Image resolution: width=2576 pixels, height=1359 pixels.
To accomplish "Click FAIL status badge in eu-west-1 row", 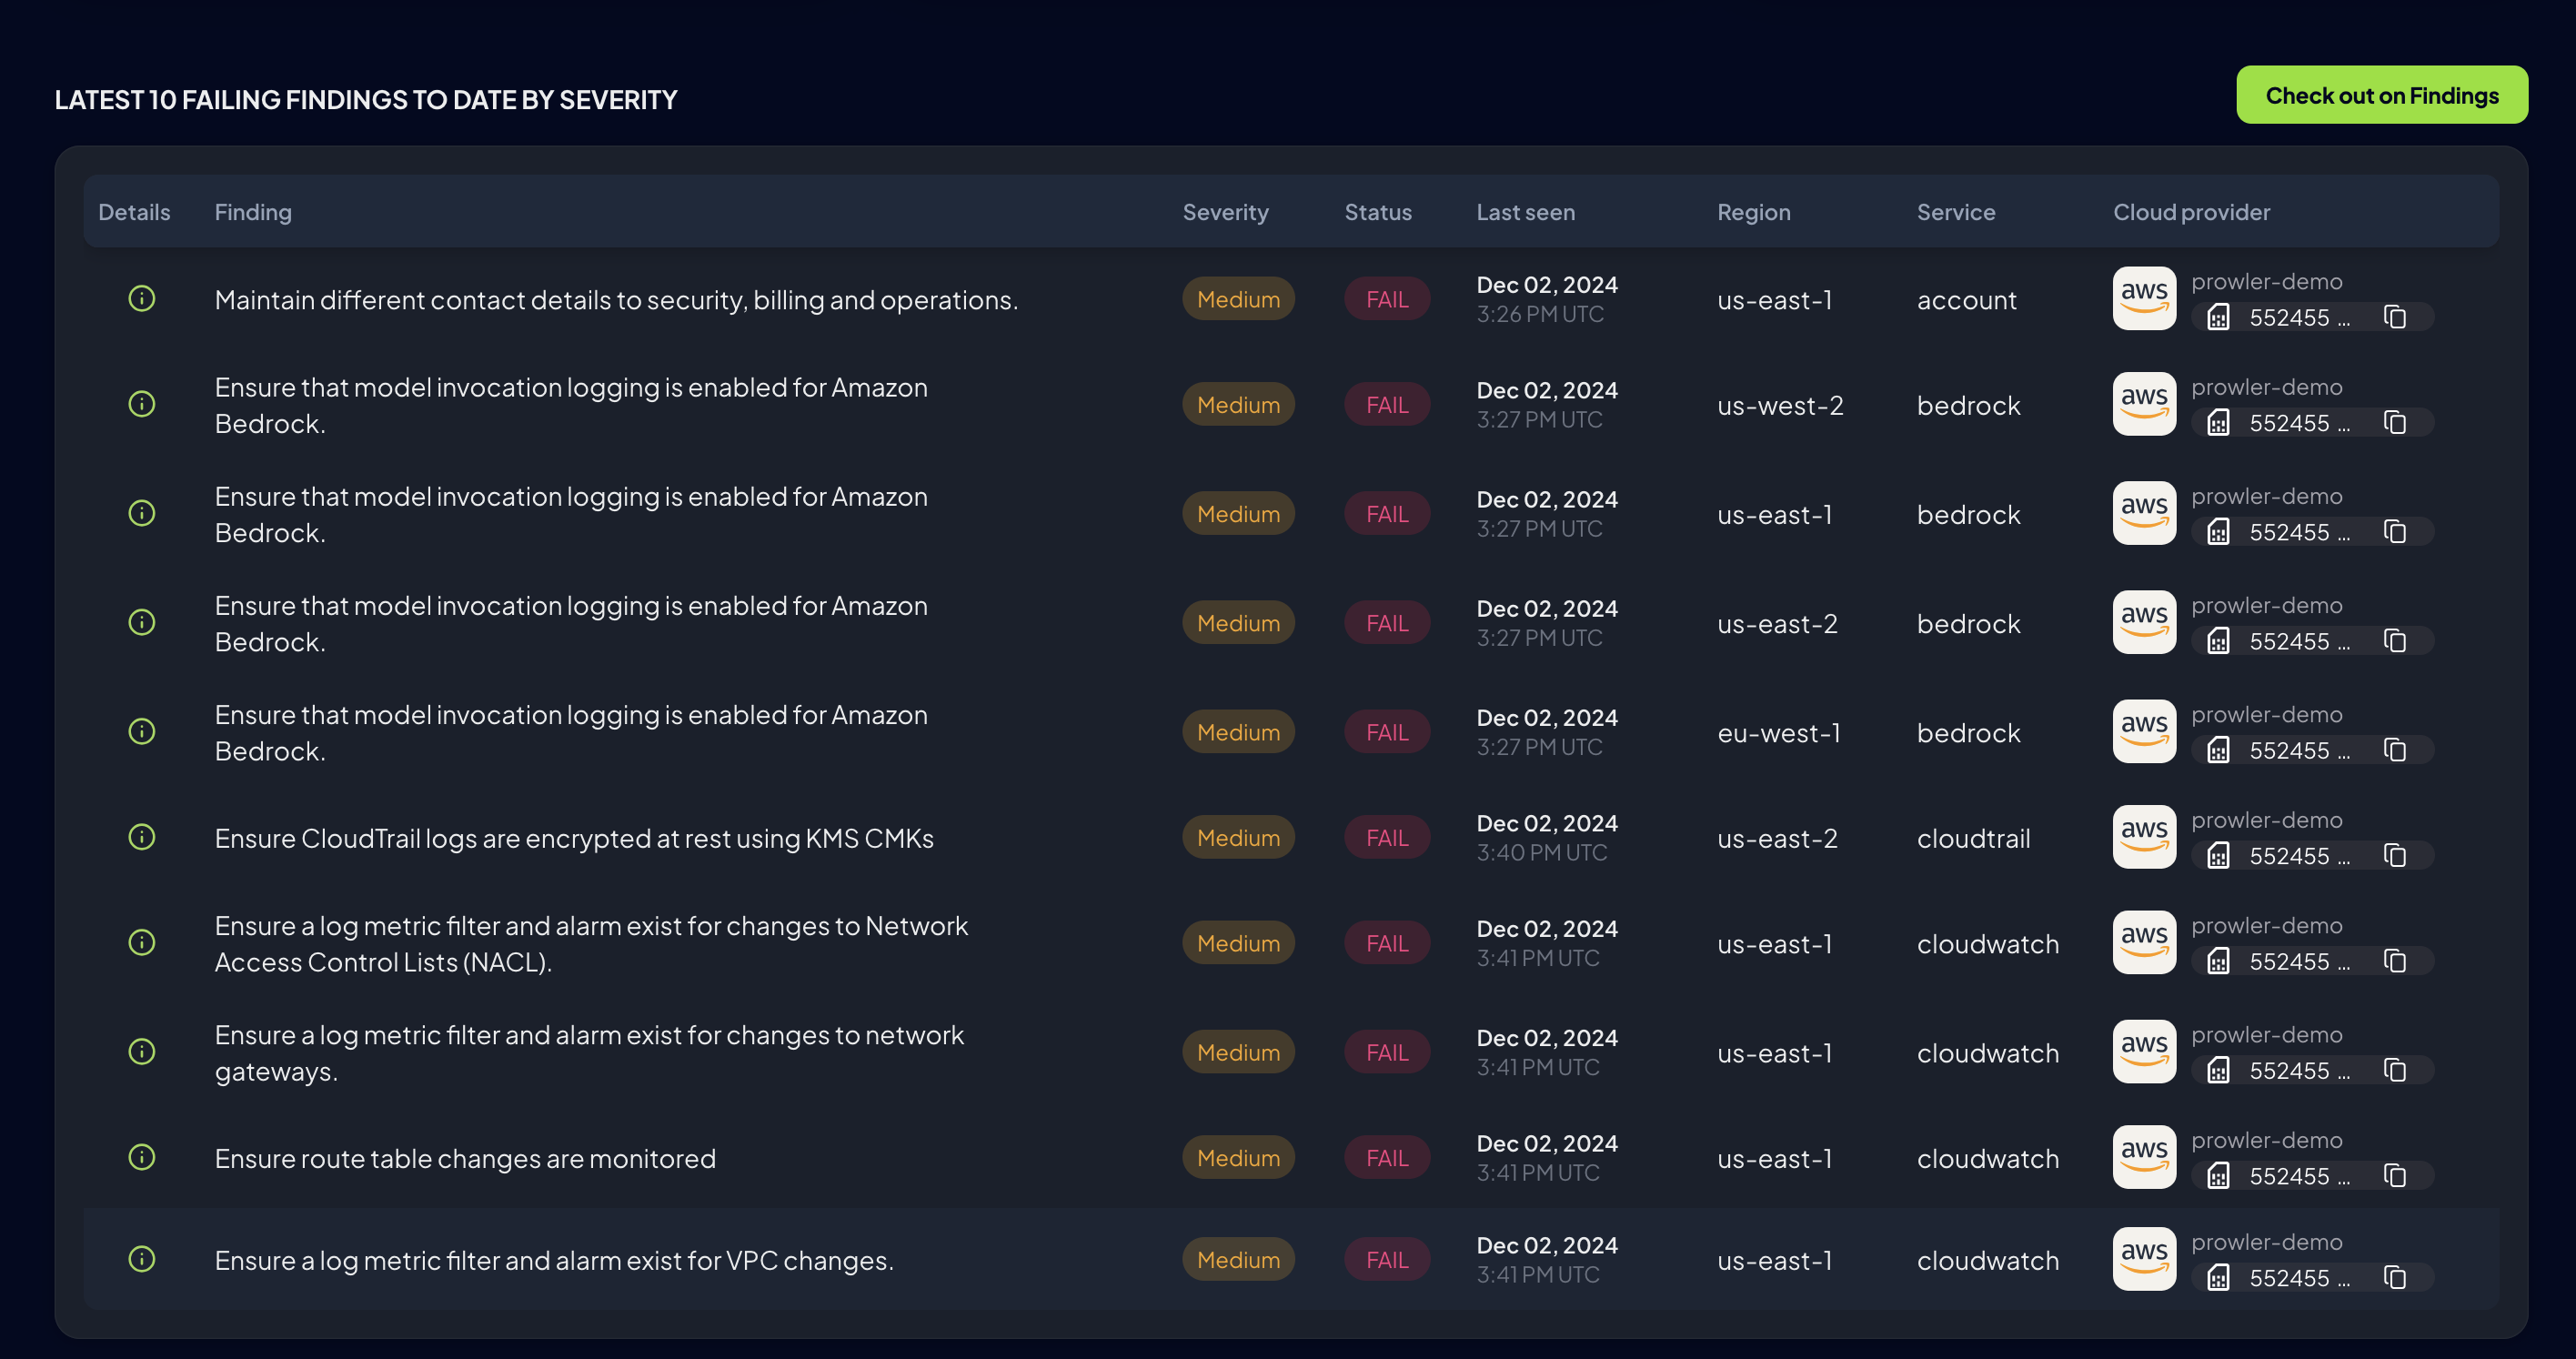I will pos(1387,732).
